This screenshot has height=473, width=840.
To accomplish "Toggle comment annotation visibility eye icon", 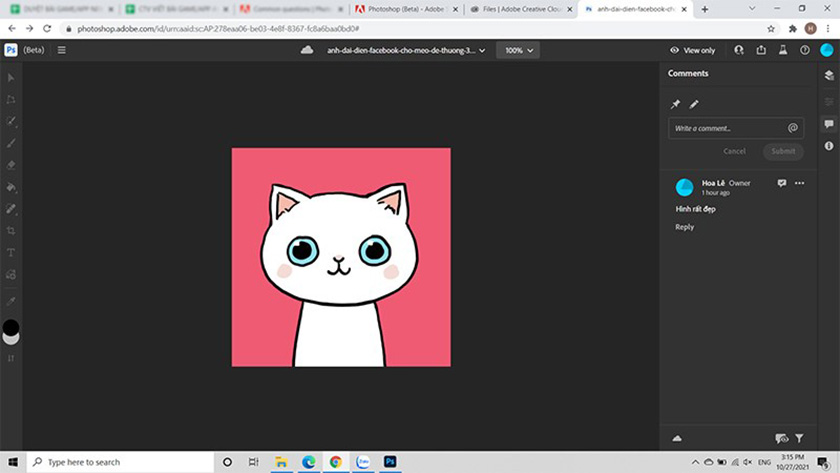I will [x=781, y=438].
